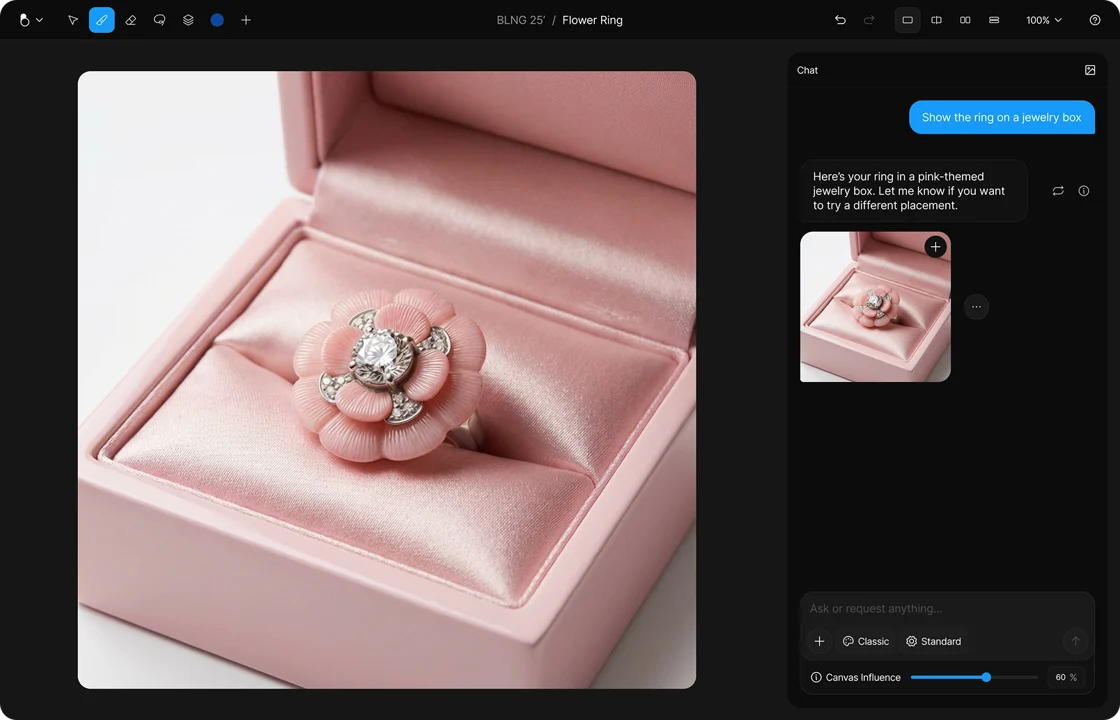Image resolution: width=1120 pixels, height=720 pixels.
Task: Switch to the stacked rows view
Action: pyautogui.click(x=994, y=20)
